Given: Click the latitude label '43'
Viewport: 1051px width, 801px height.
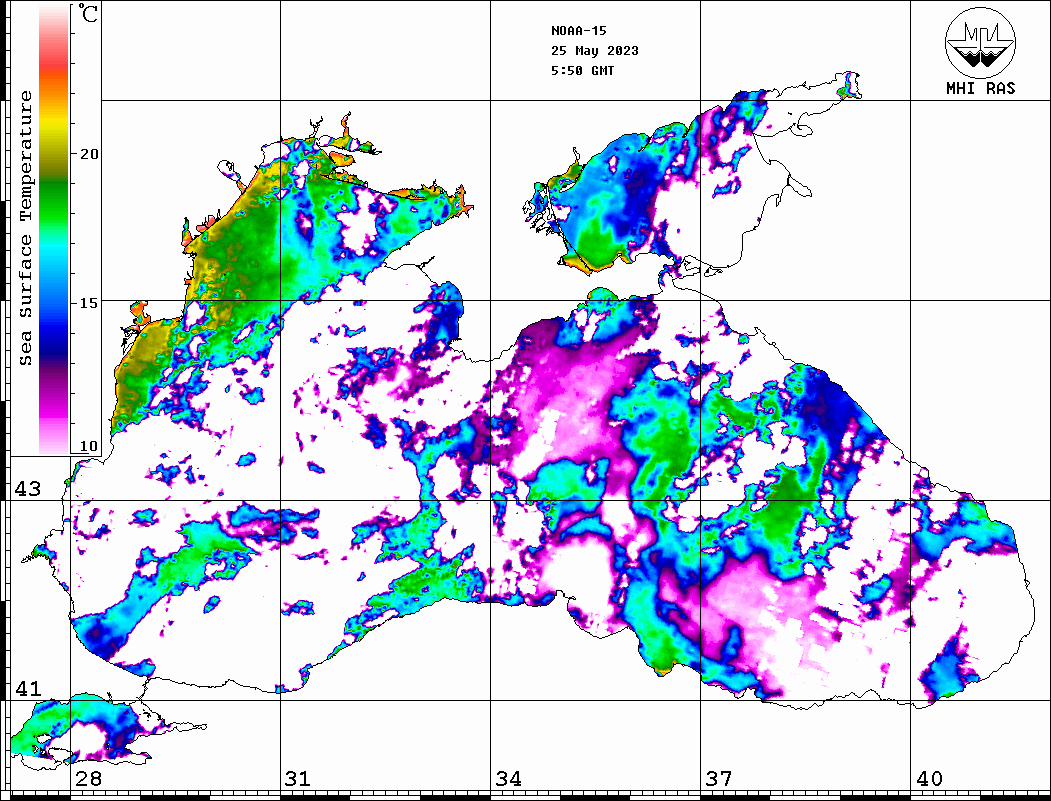Looking at the screenshot, I should click(27, 489).
